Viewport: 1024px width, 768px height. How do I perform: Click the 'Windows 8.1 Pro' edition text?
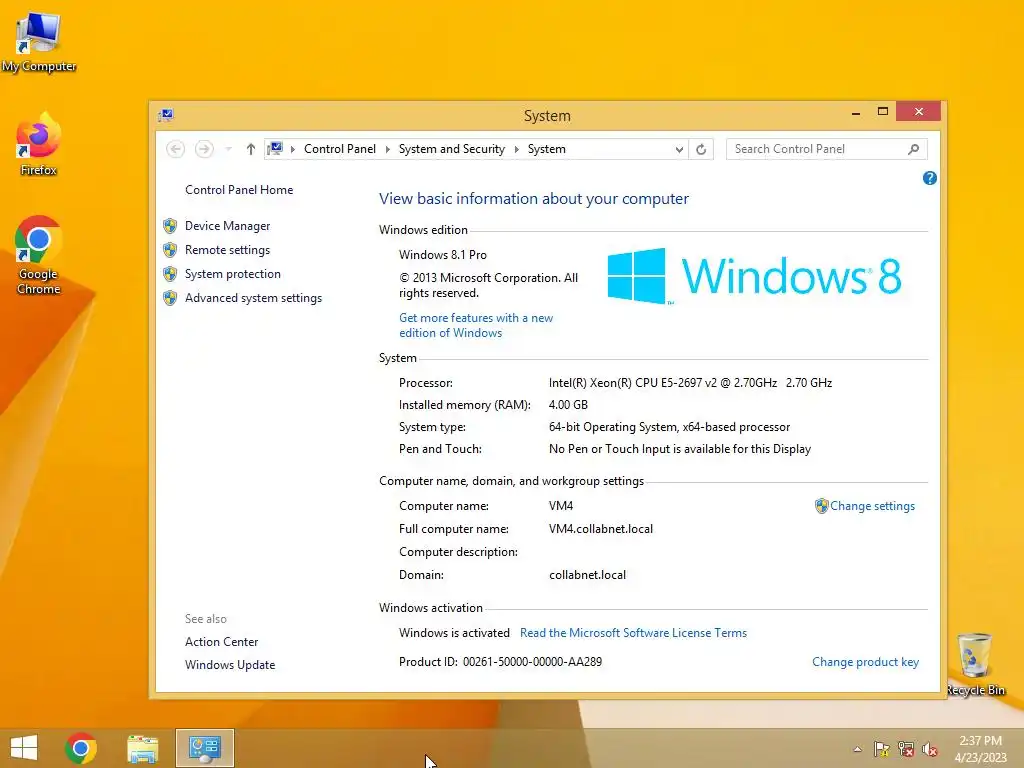[443, 255]
